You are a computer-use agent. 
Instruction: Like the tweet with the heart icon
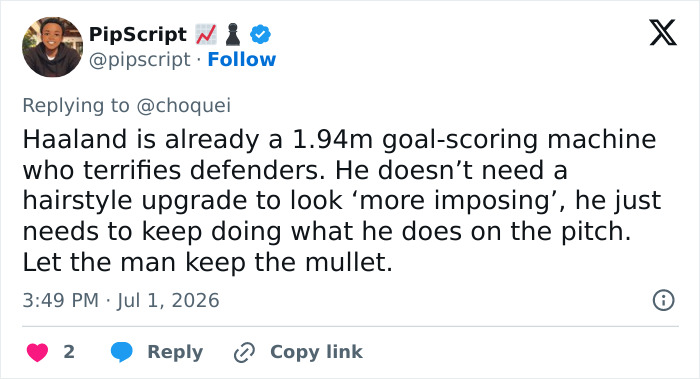pyautogui.click(x=38, y=352)
